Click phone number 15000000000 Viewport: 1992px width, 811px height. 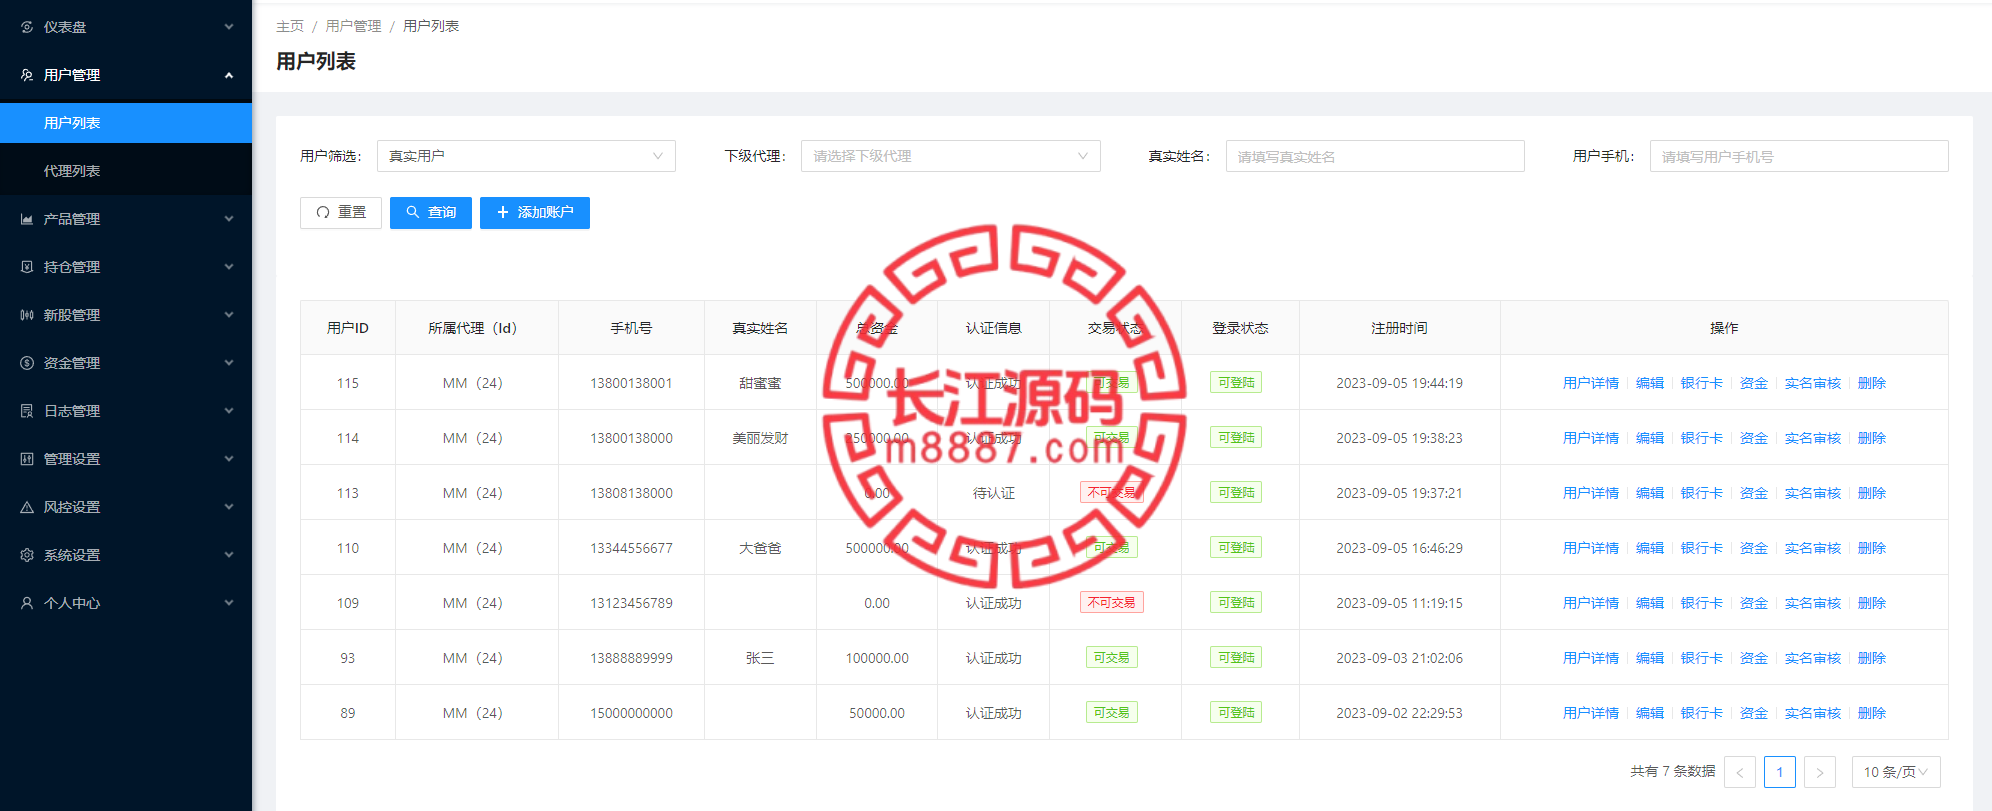point(631,713)
